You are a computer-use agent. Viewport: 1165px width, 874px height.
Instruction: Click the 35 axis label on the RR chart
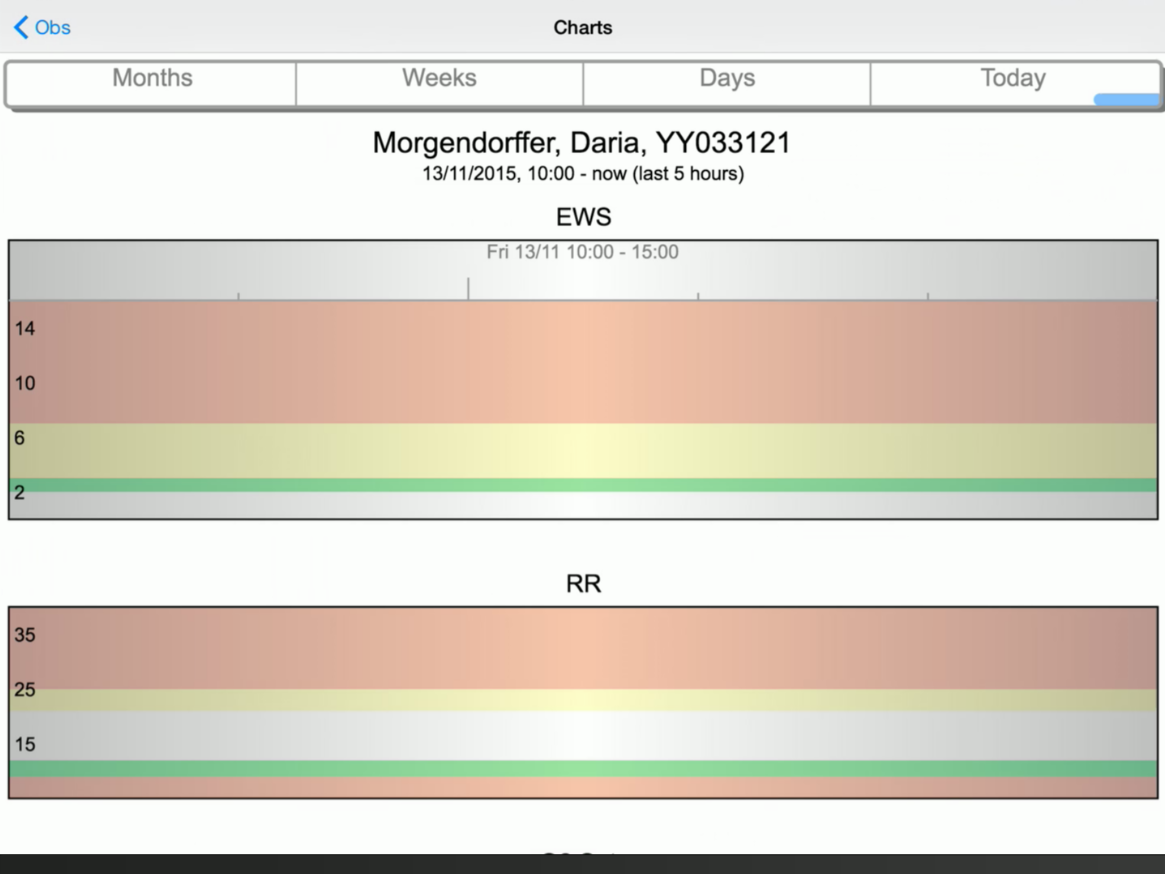[25, 635]
